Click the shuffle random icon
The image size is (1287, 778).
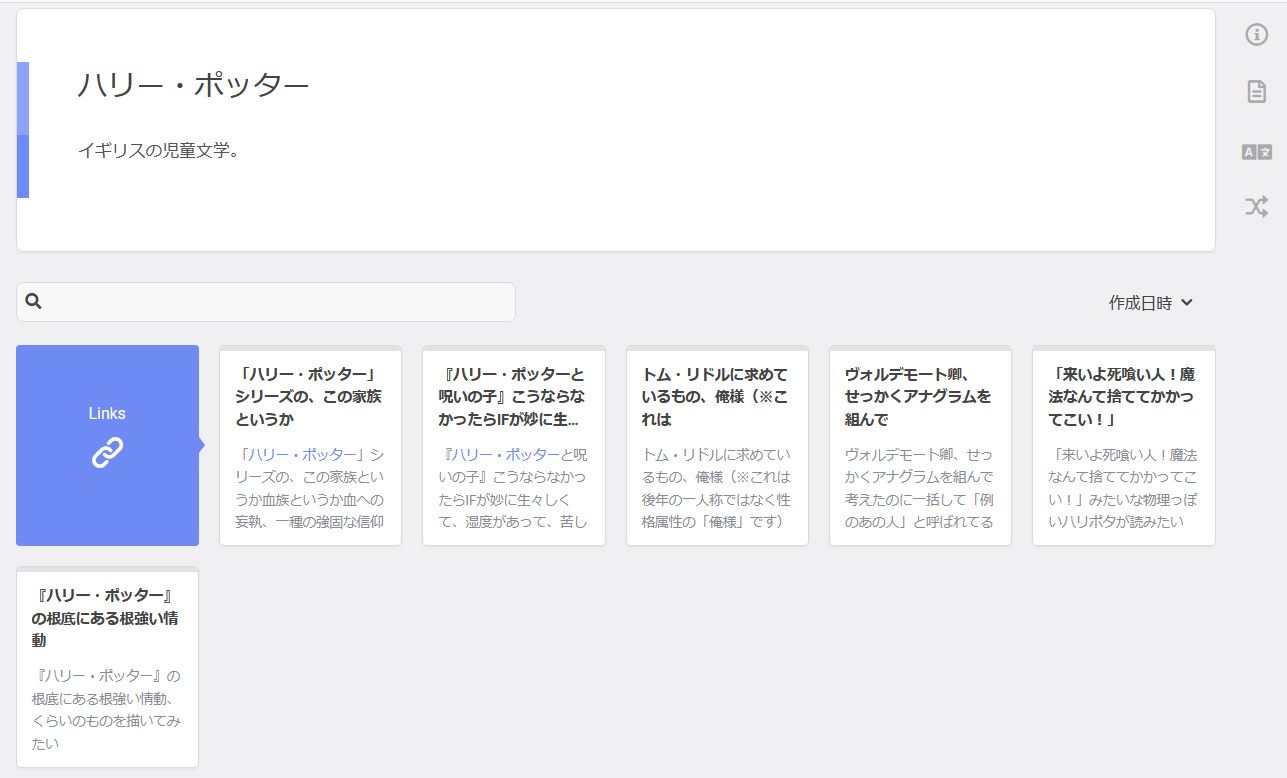coord(1256,207)
